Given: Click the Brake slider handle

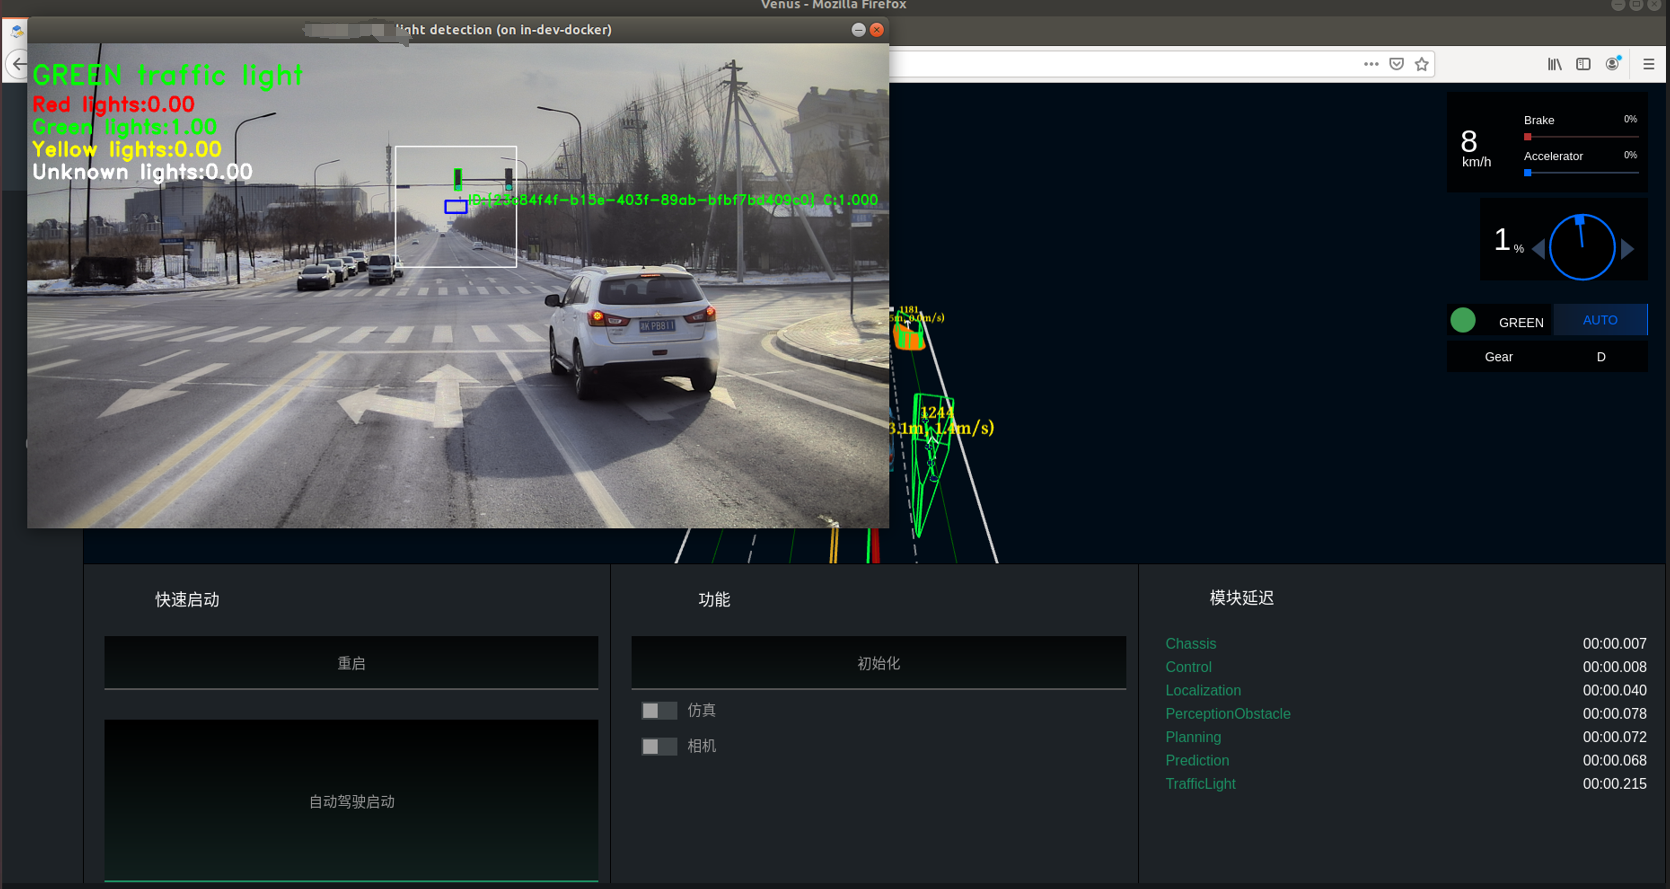Looking at the screenshot, I should (x=1527, y=137).
